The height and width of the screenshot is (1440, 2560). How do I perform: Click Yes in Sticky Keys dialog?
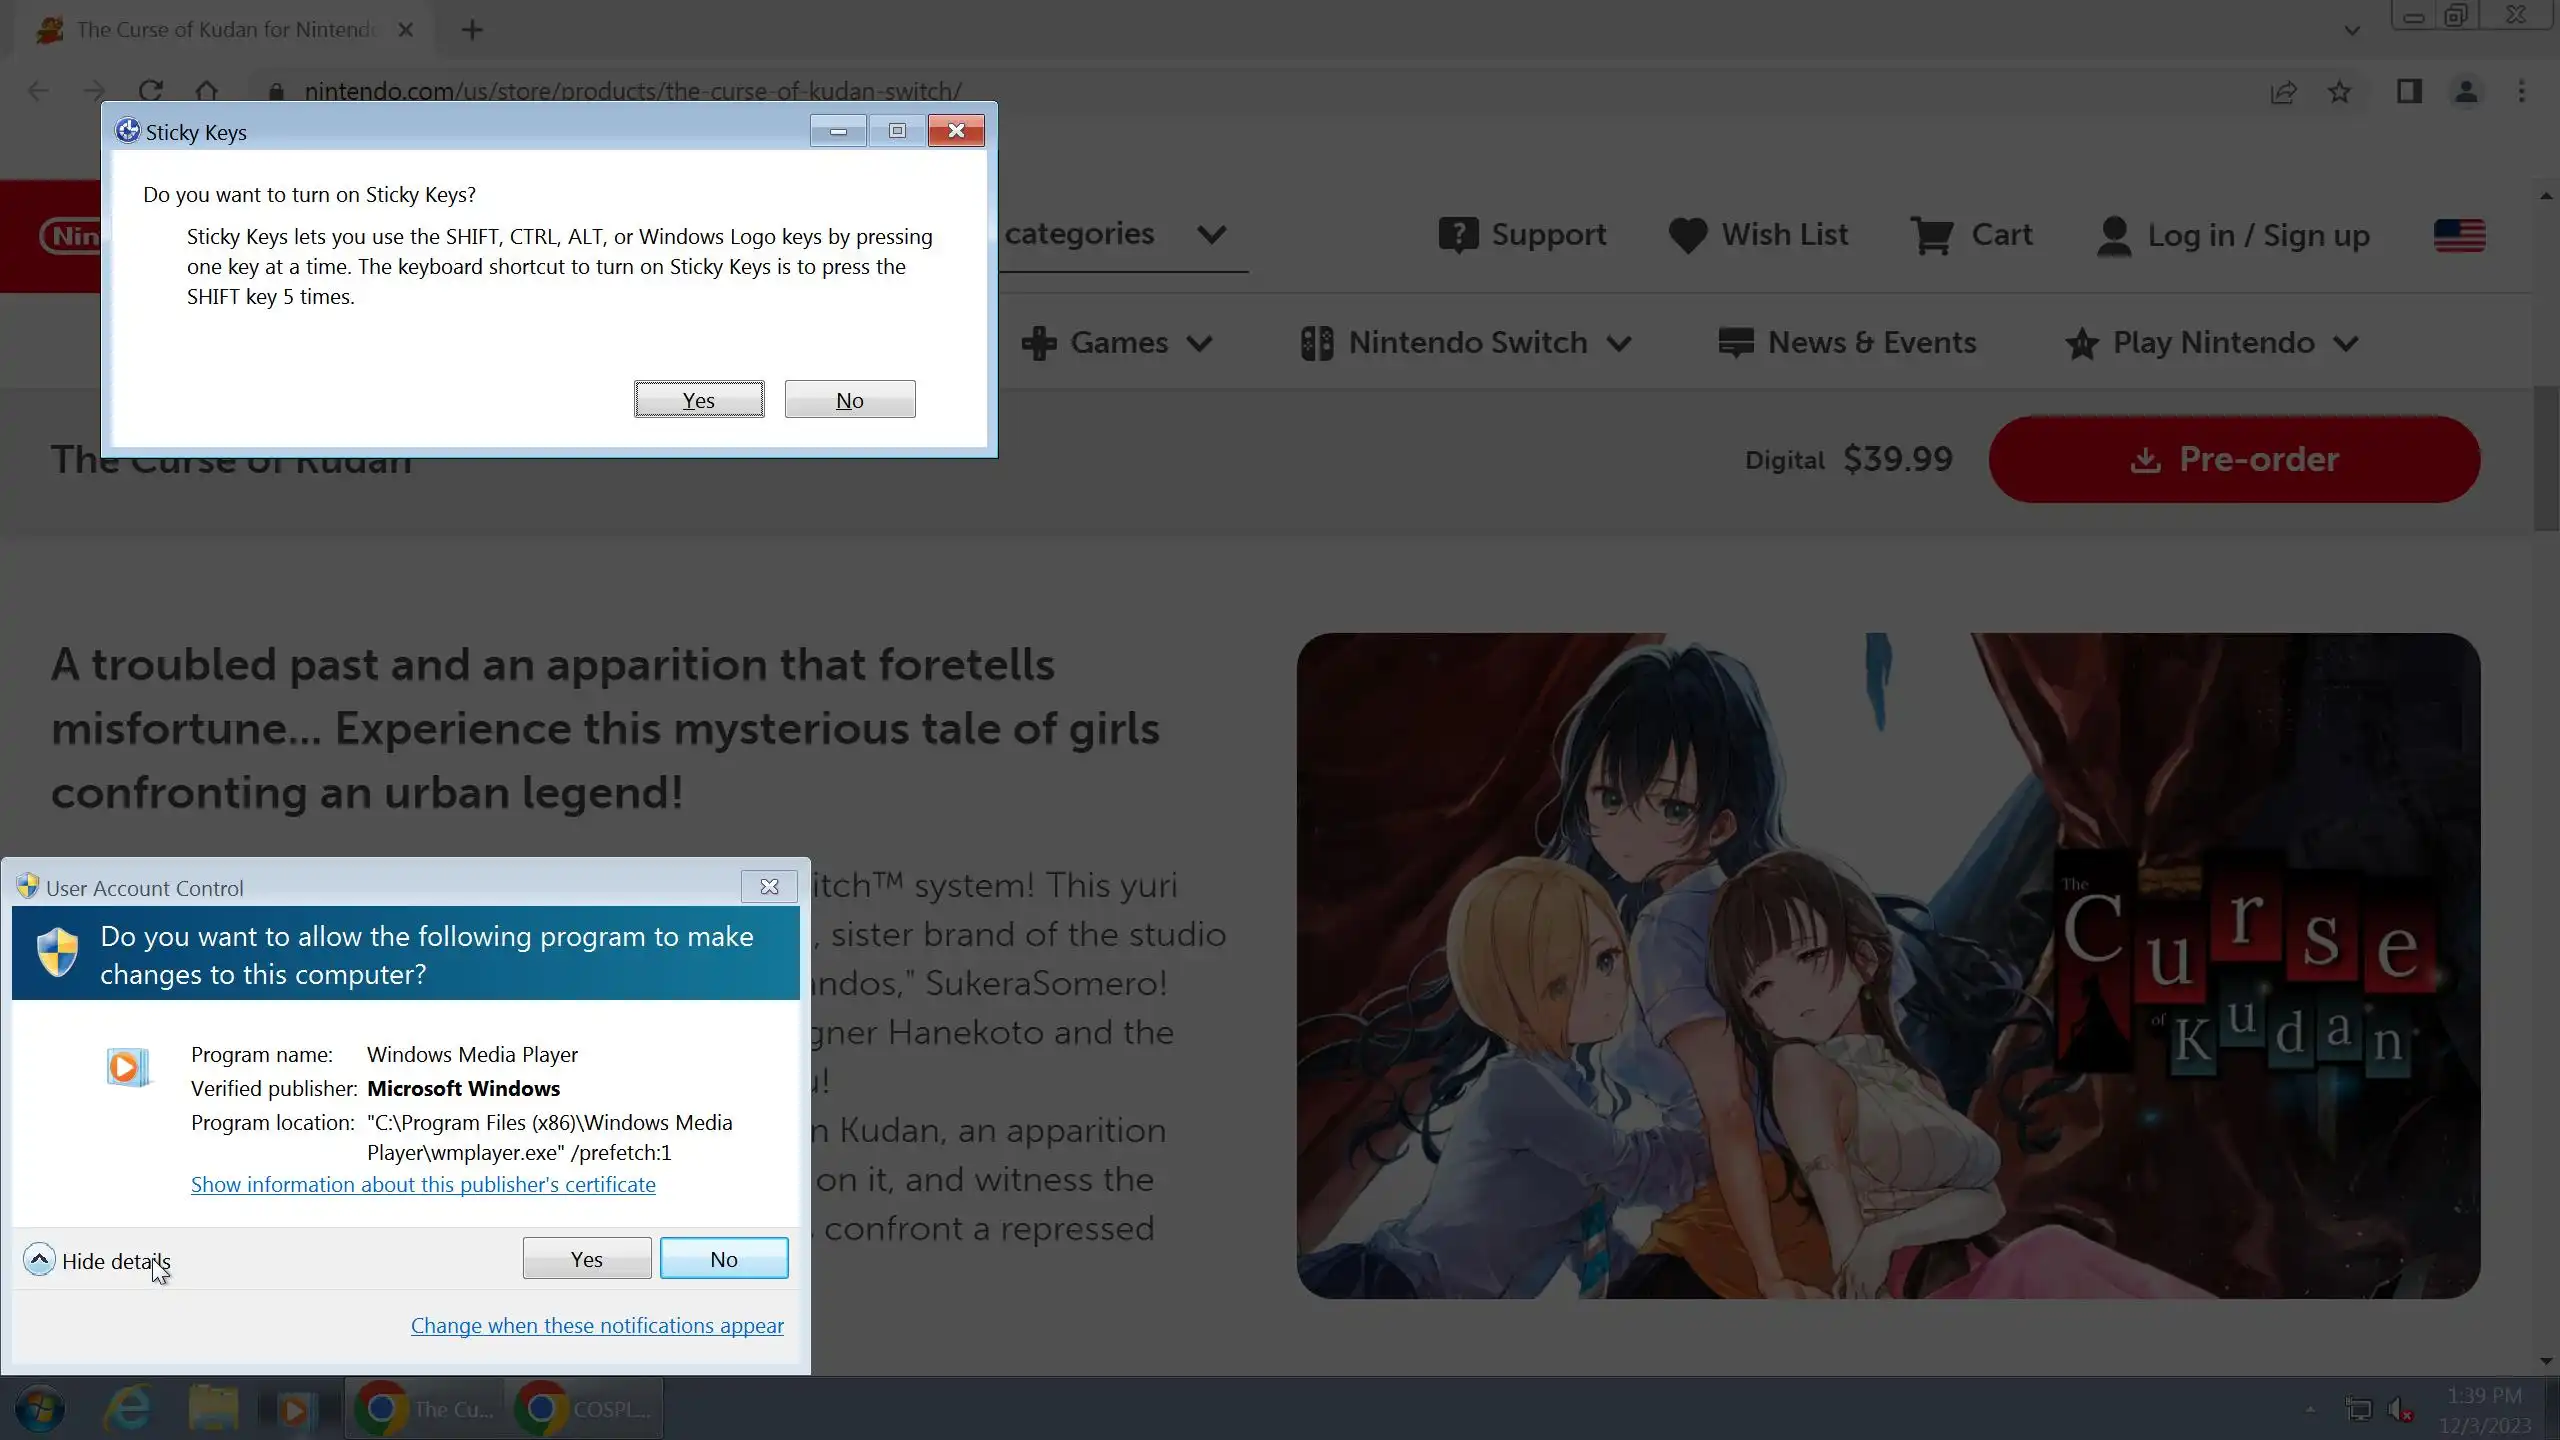click(x=699, y=400)
